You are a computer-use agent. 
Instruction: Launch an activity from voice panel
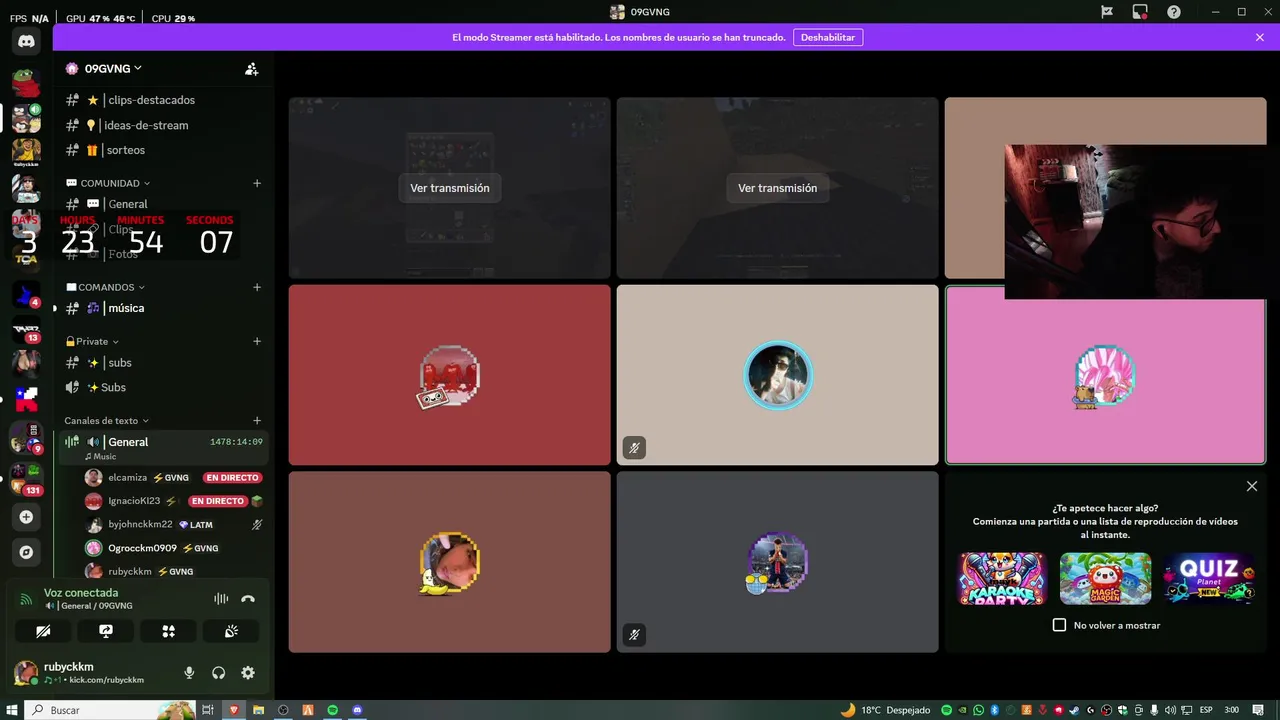tap(168, 631)
